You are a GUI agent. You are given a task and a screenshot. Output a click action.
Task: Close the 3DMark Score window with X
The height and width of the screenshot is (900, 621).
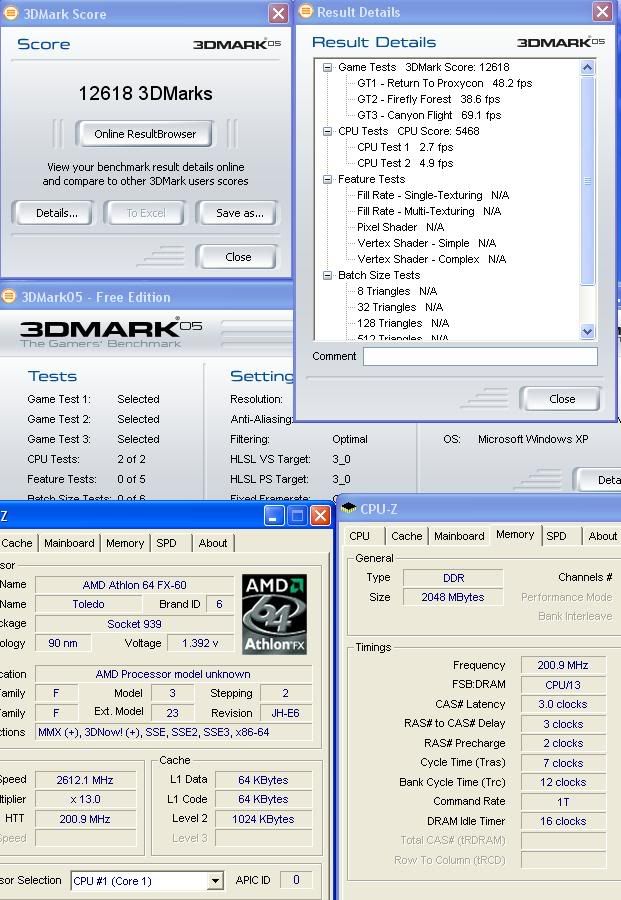tap(278, 13)
